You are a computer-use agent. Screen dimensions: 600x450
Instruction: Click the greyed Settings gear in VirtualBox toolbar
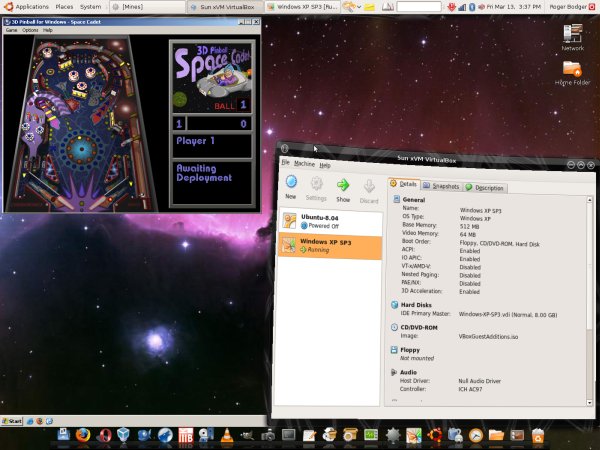(x=316, y=183)
